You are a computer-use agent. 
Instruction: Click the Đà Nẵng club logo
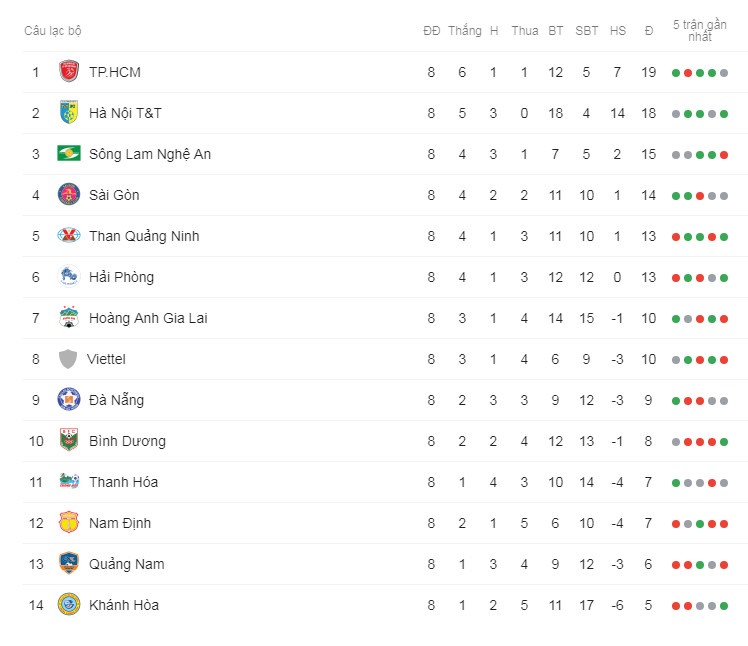[69, 400]
